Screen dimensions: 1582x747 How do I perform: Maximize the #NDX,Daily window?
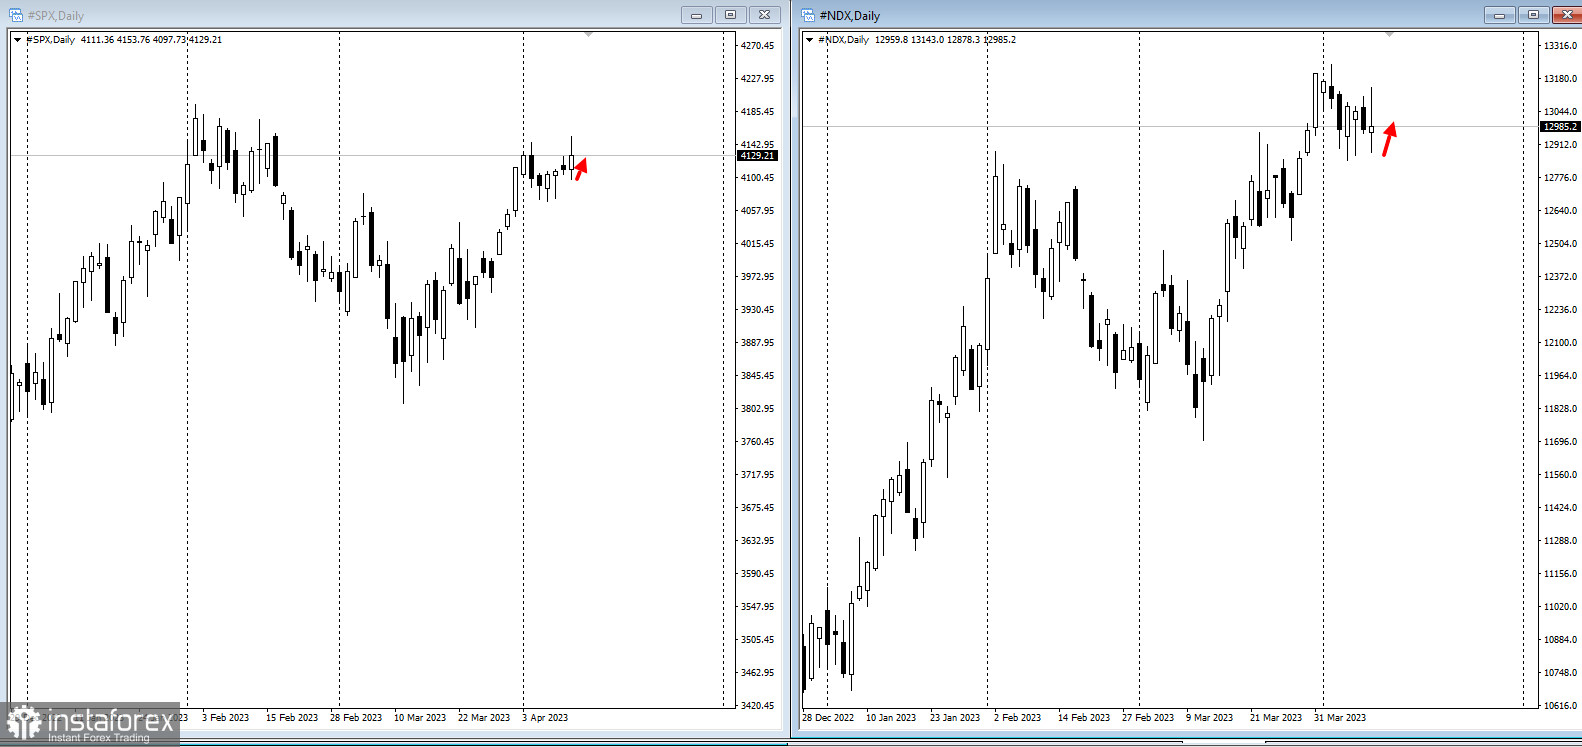1533,15
